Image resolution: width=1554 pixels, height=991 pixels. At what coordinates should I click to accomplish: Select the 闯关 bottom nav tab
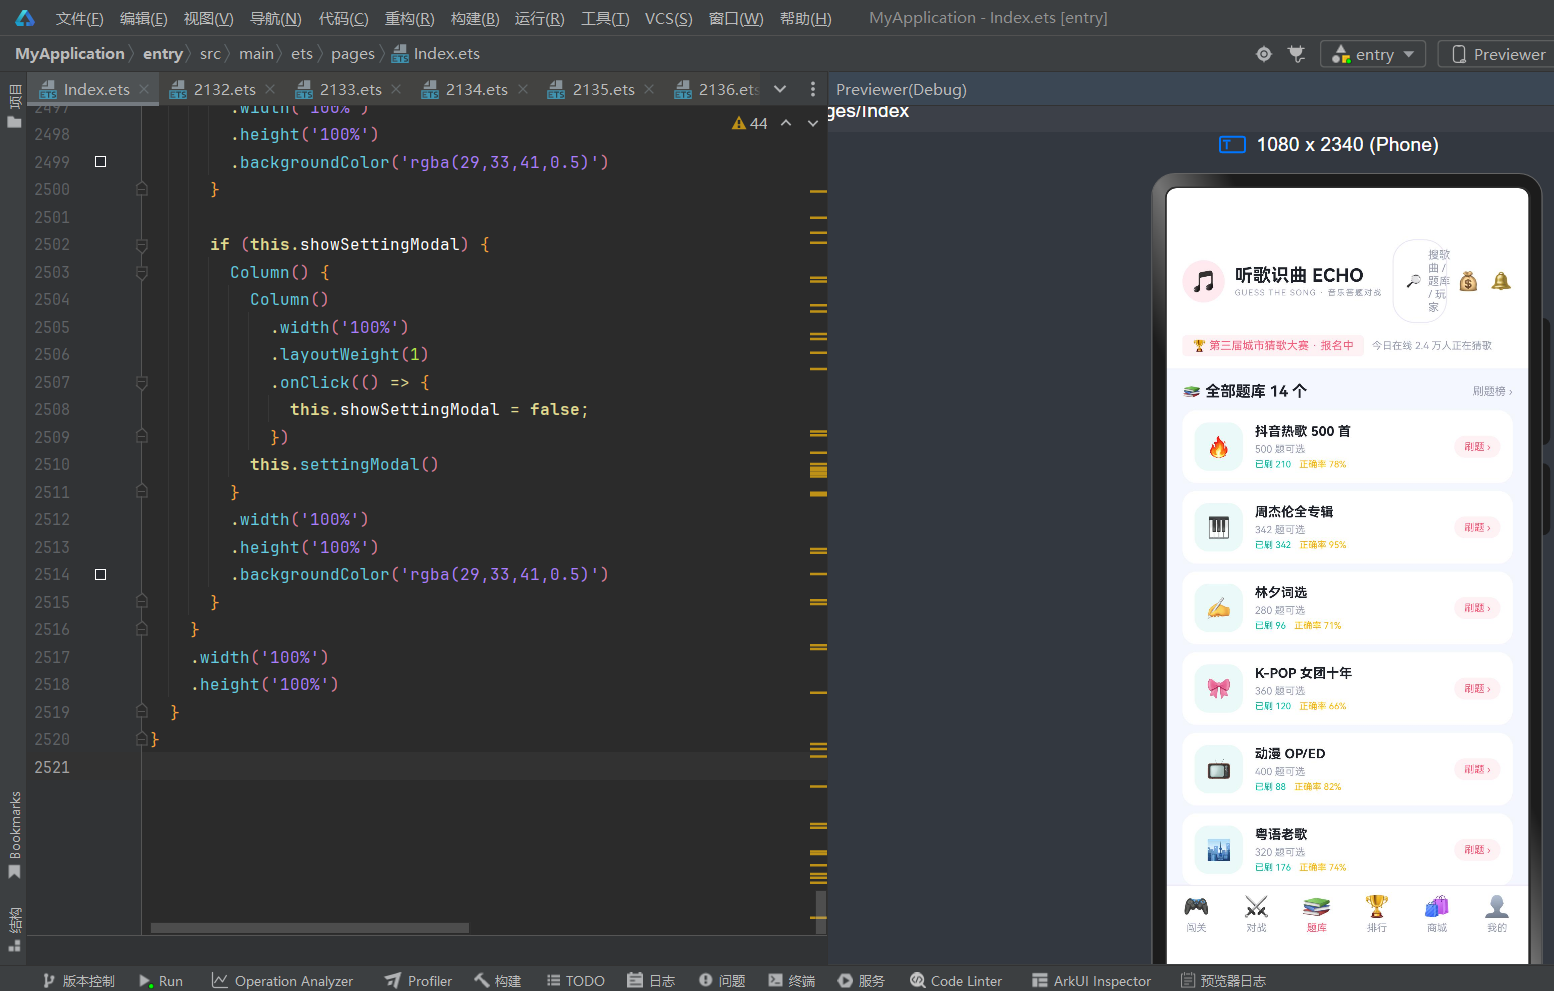click(x=1197, y=914)
